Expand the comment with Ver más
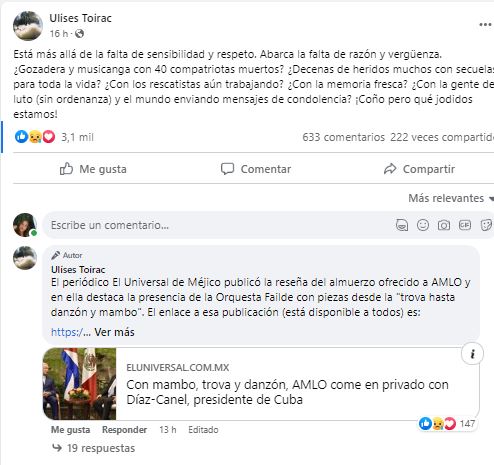 tap(114, 332)
